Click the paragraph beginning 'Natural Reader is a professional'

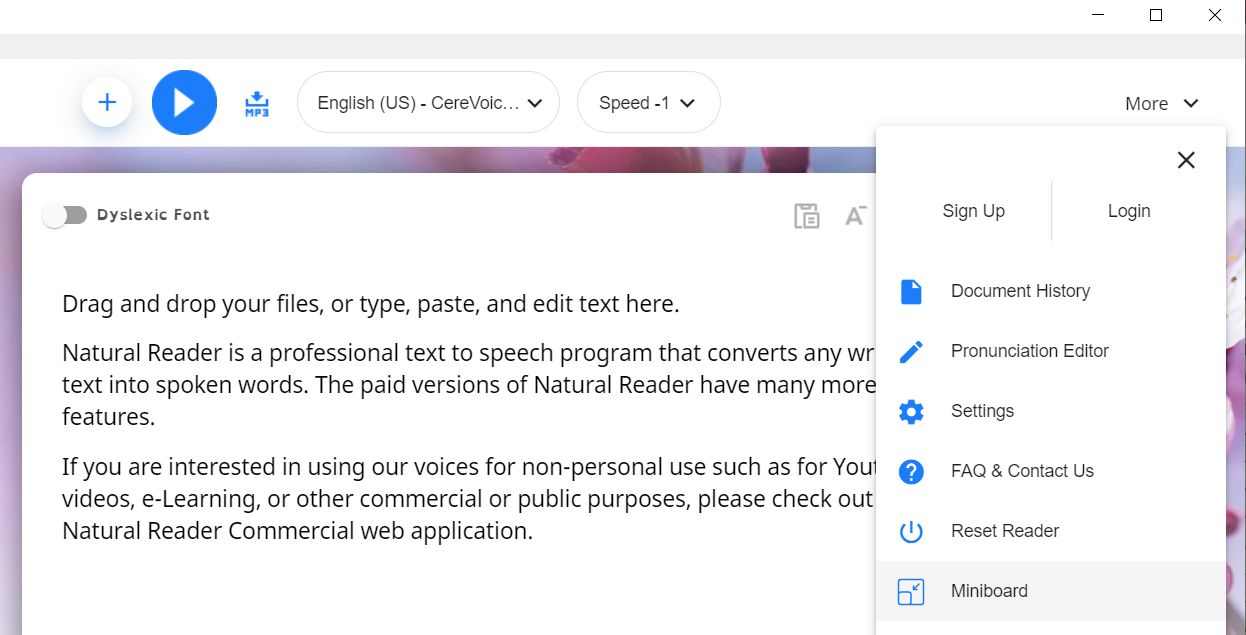tap(468, 385)
